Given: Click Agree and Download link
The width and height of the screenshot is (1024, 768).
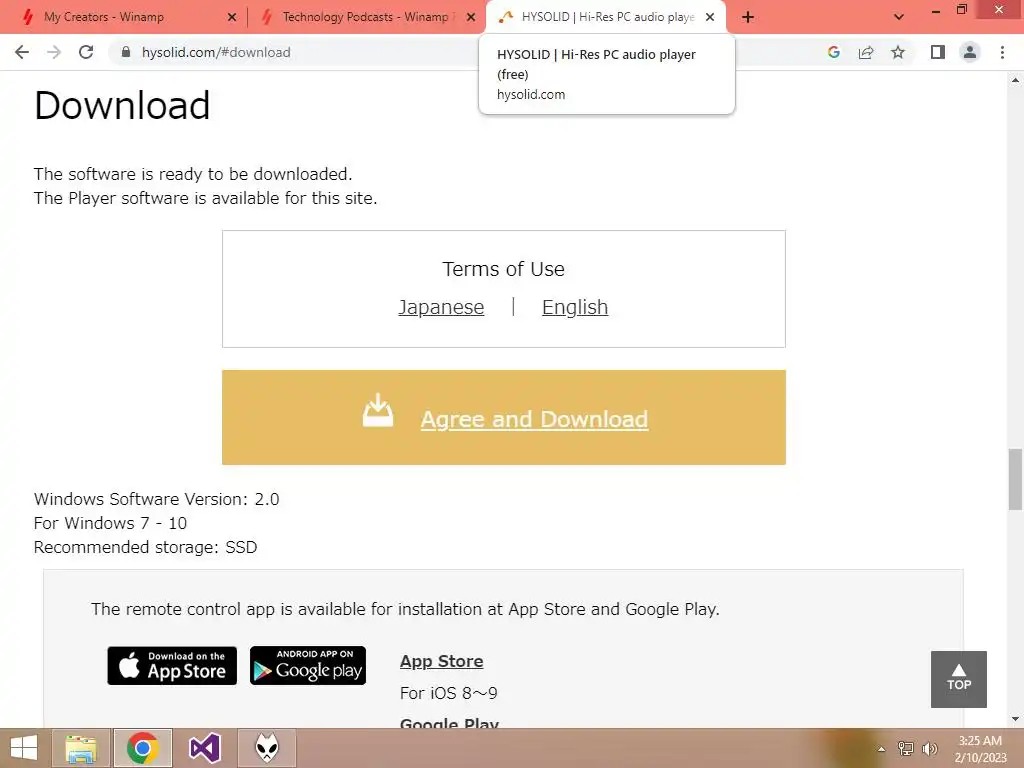Looking at the screenshot, I should [534, 419].
